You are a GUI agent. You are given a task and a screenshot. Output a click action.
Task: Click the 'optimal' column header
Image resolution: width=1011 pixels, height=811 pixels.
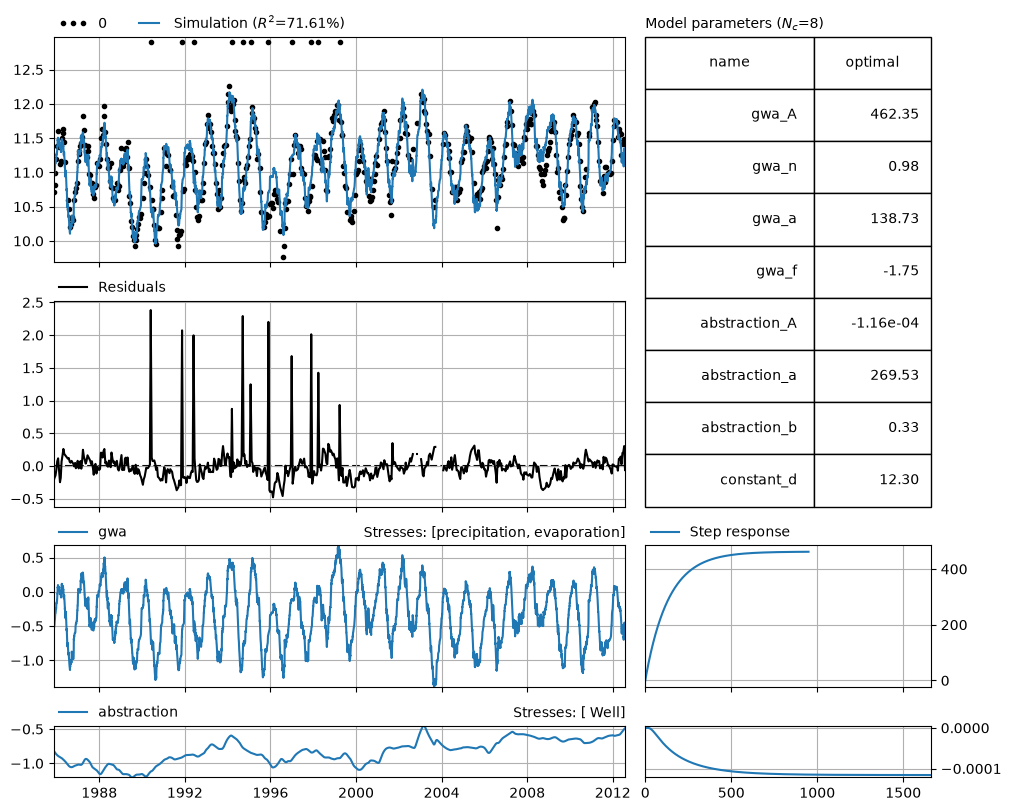click(x=872, y=63)
